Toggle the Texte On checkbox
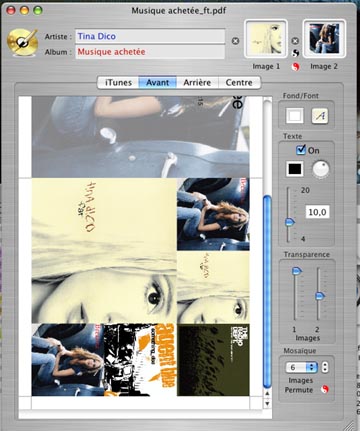360x431 pixels. pyautogui.click(x=301, y=150)
